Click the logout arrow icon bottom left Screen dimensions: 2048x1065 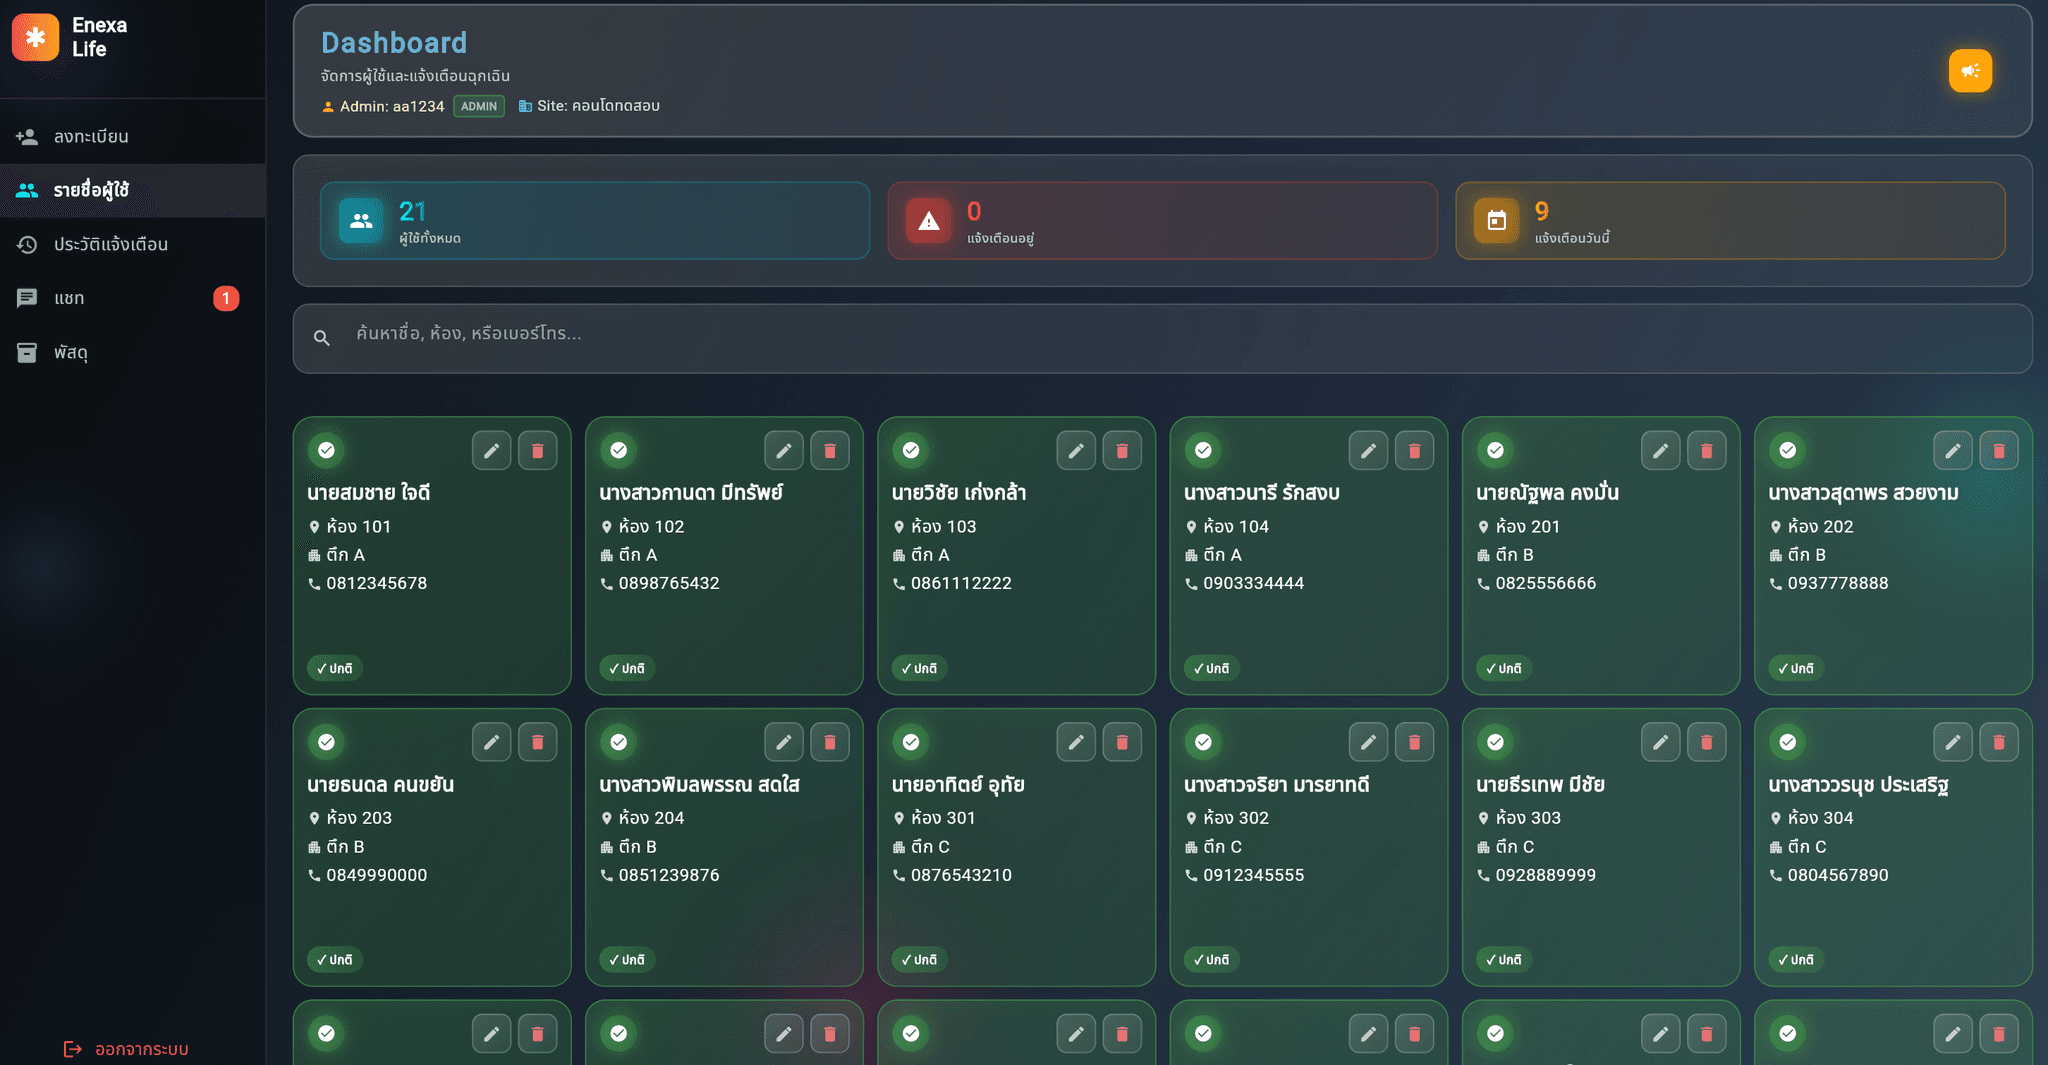tap(73, 1048)
